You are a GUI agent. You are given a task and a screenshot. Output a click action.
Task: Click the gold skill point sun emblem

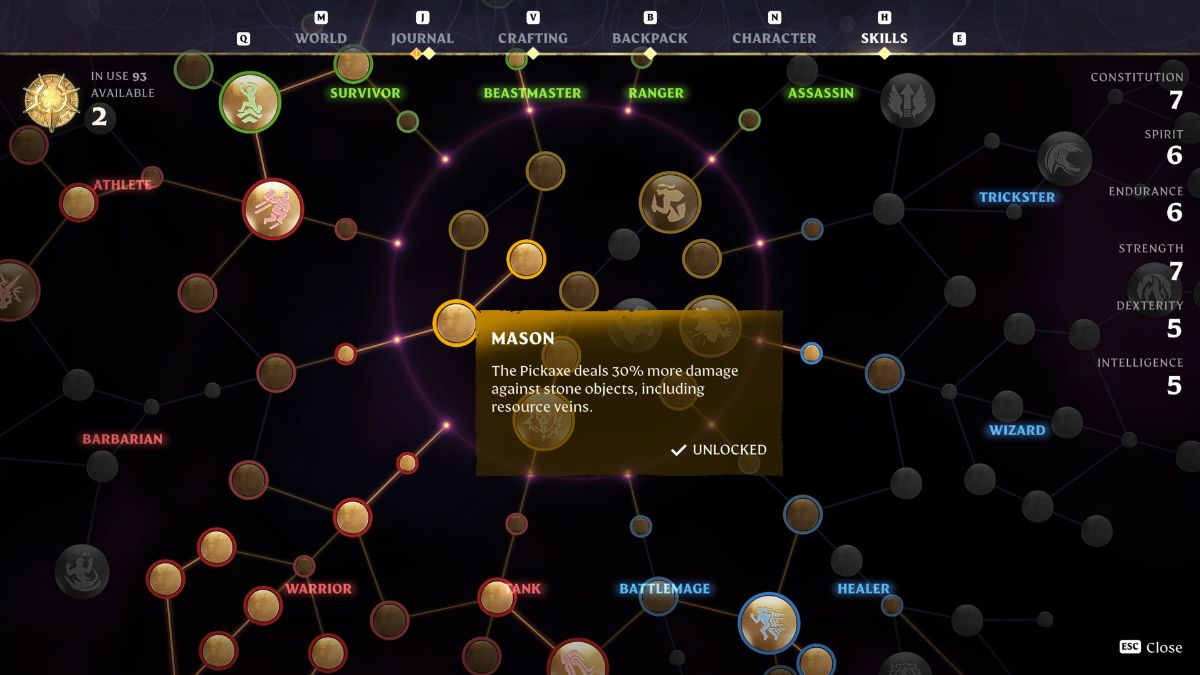(52, 103)
